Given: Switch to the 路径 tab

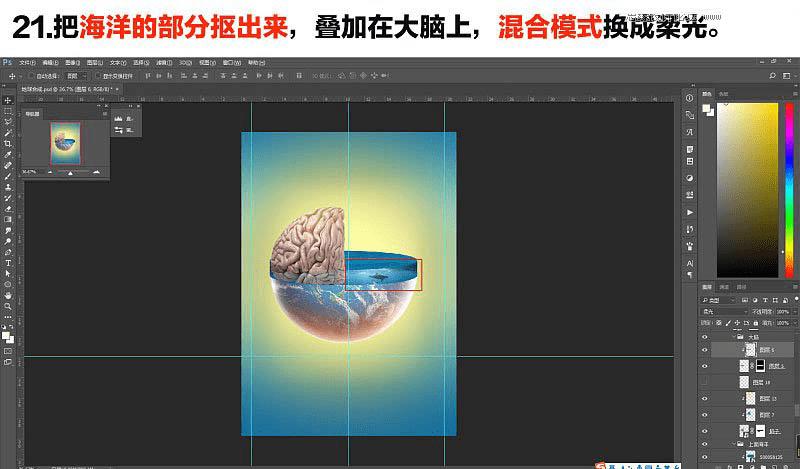Looking at the screenshot, I should (x=741, y=287).
